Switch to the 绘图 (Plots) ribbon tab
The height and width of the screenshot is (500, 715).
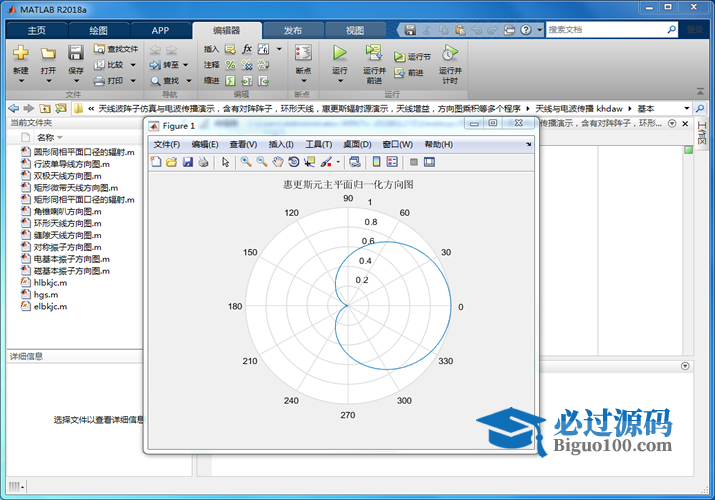(98, 30)
